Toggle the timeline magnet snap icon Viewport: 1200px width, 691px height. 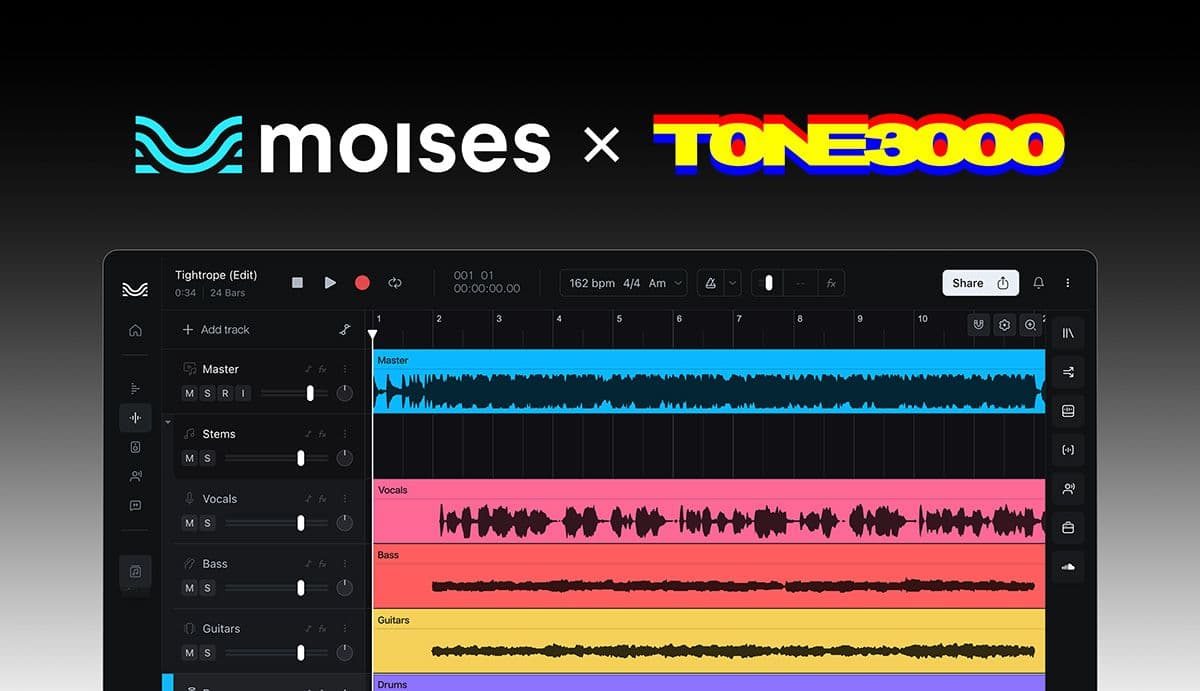click(x=978, y=325)
